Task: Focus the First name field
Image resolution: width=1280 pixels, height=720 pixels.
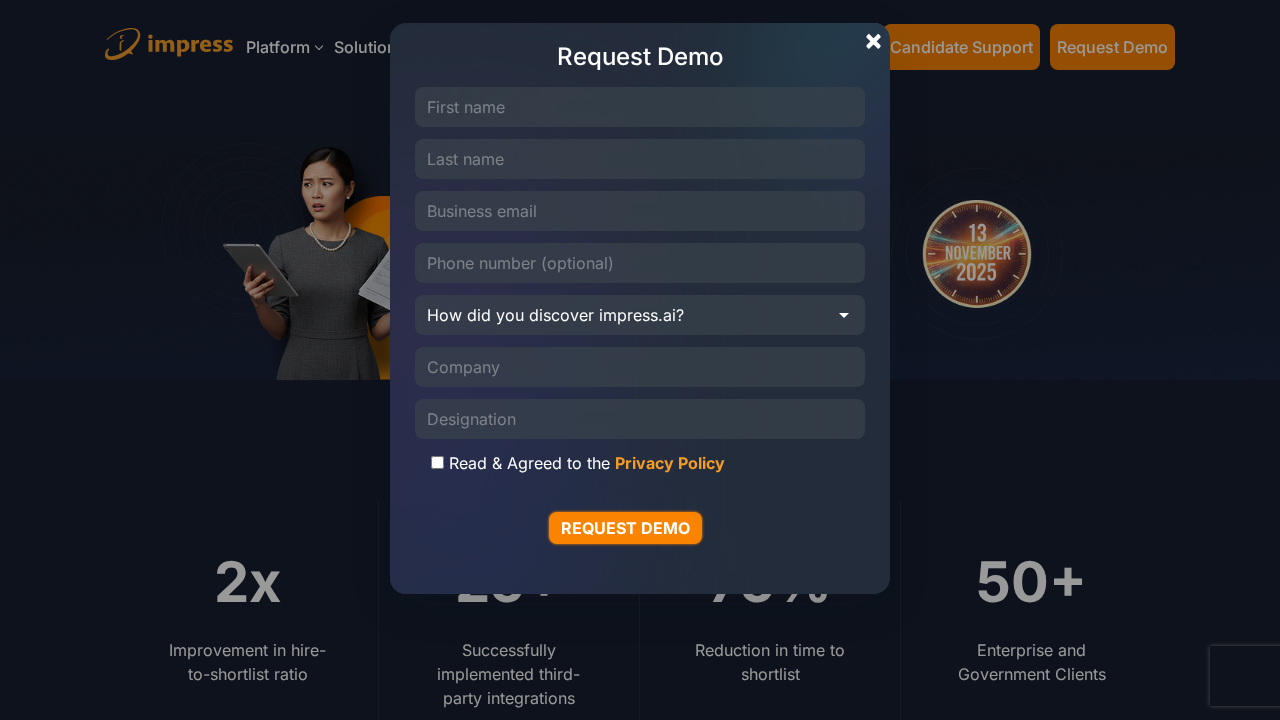Action: (x=639, y=107)
